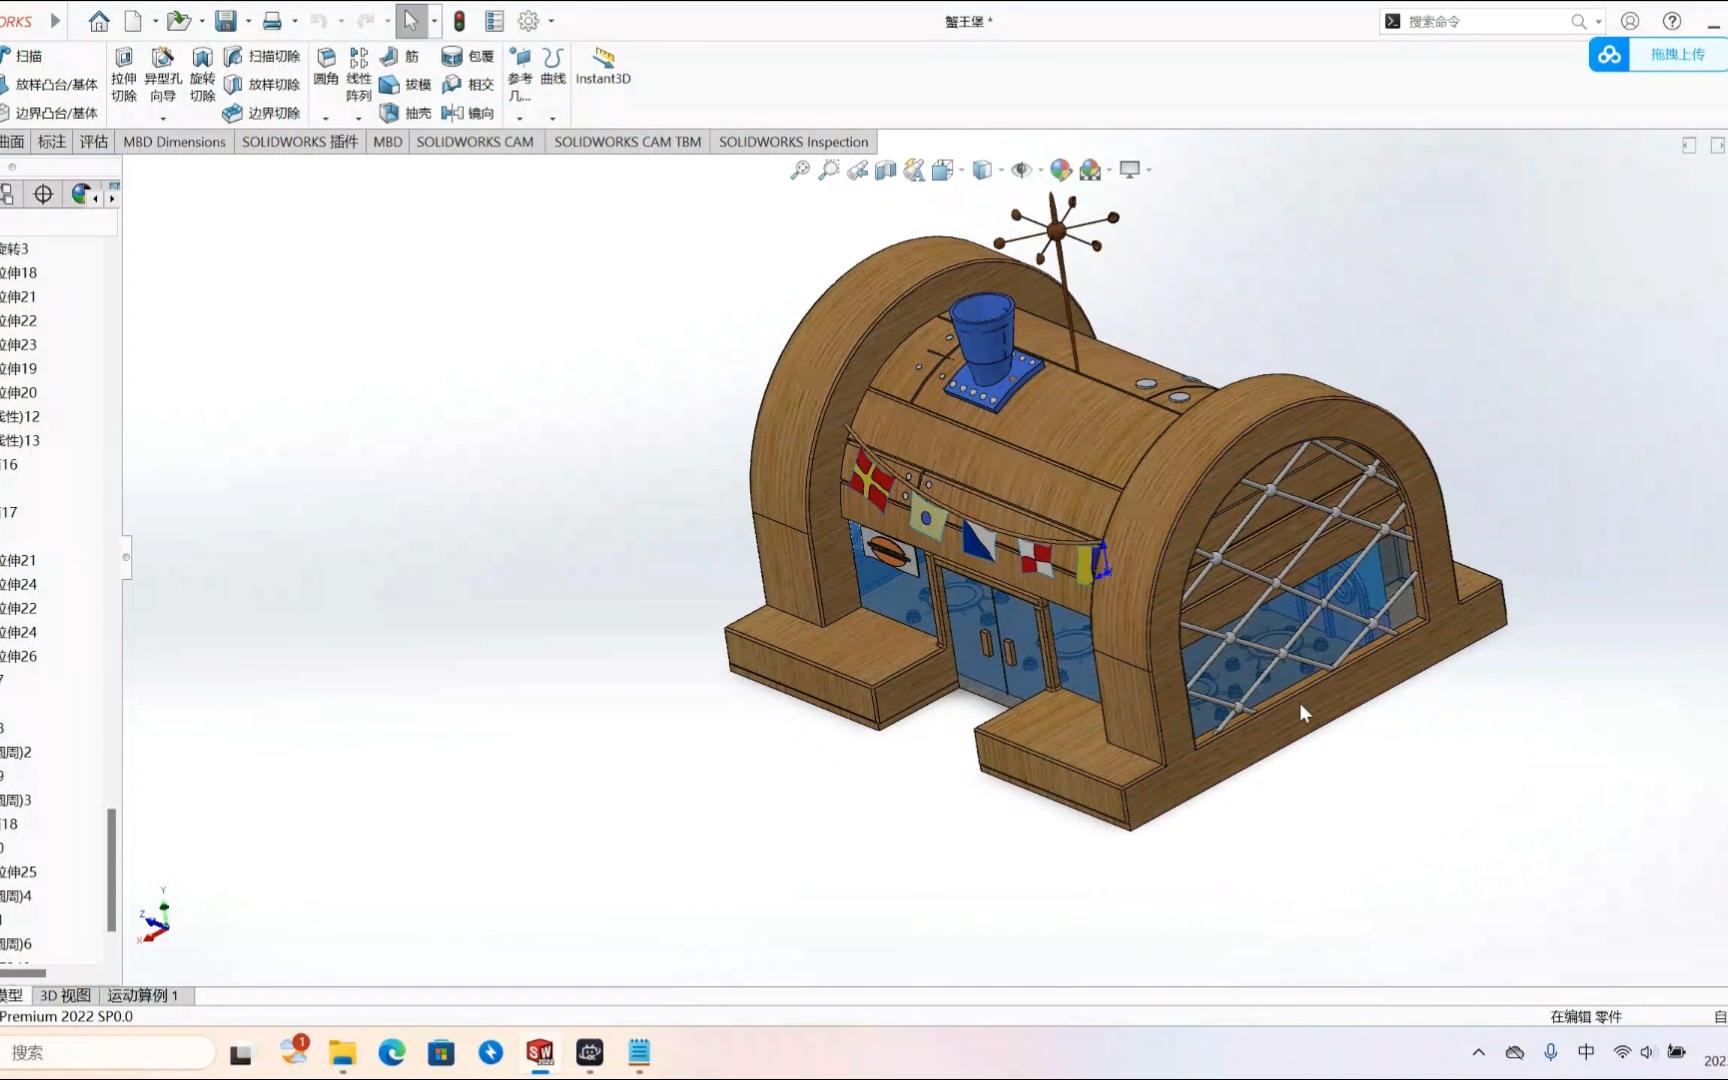Print using the printer icon
Viewport: 1728px width, 1080px height.
pos(272,21)
